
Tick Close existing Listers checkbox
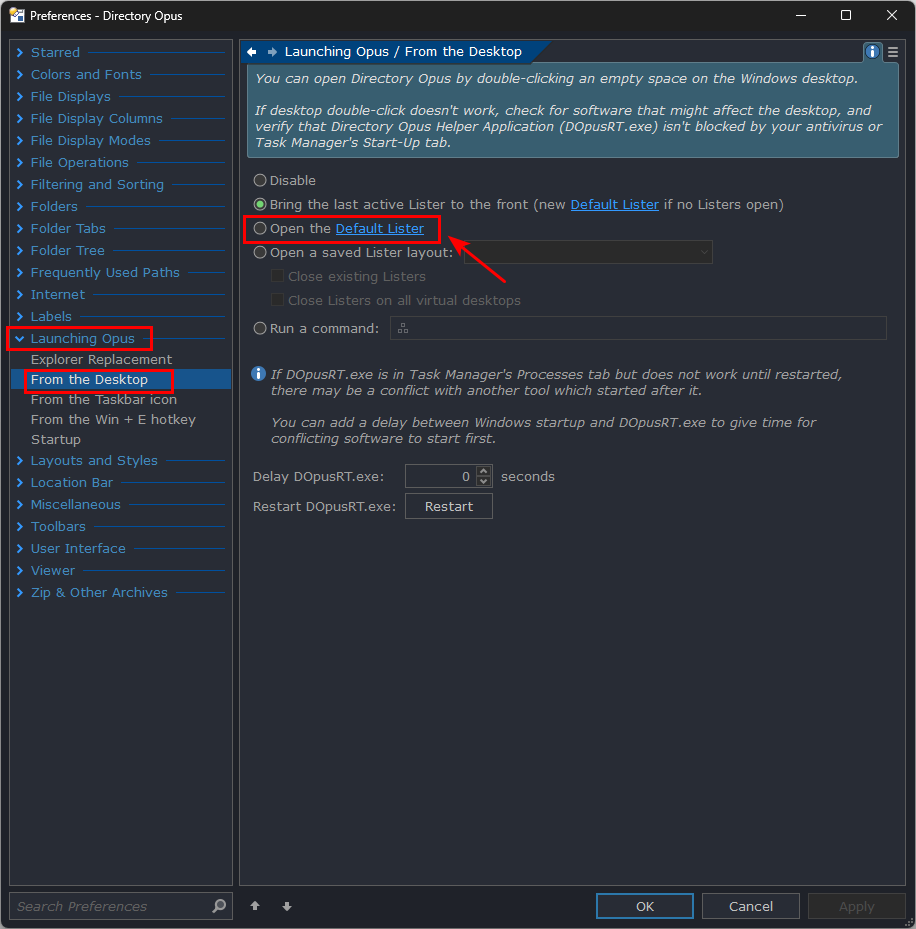tap(277, 276)
